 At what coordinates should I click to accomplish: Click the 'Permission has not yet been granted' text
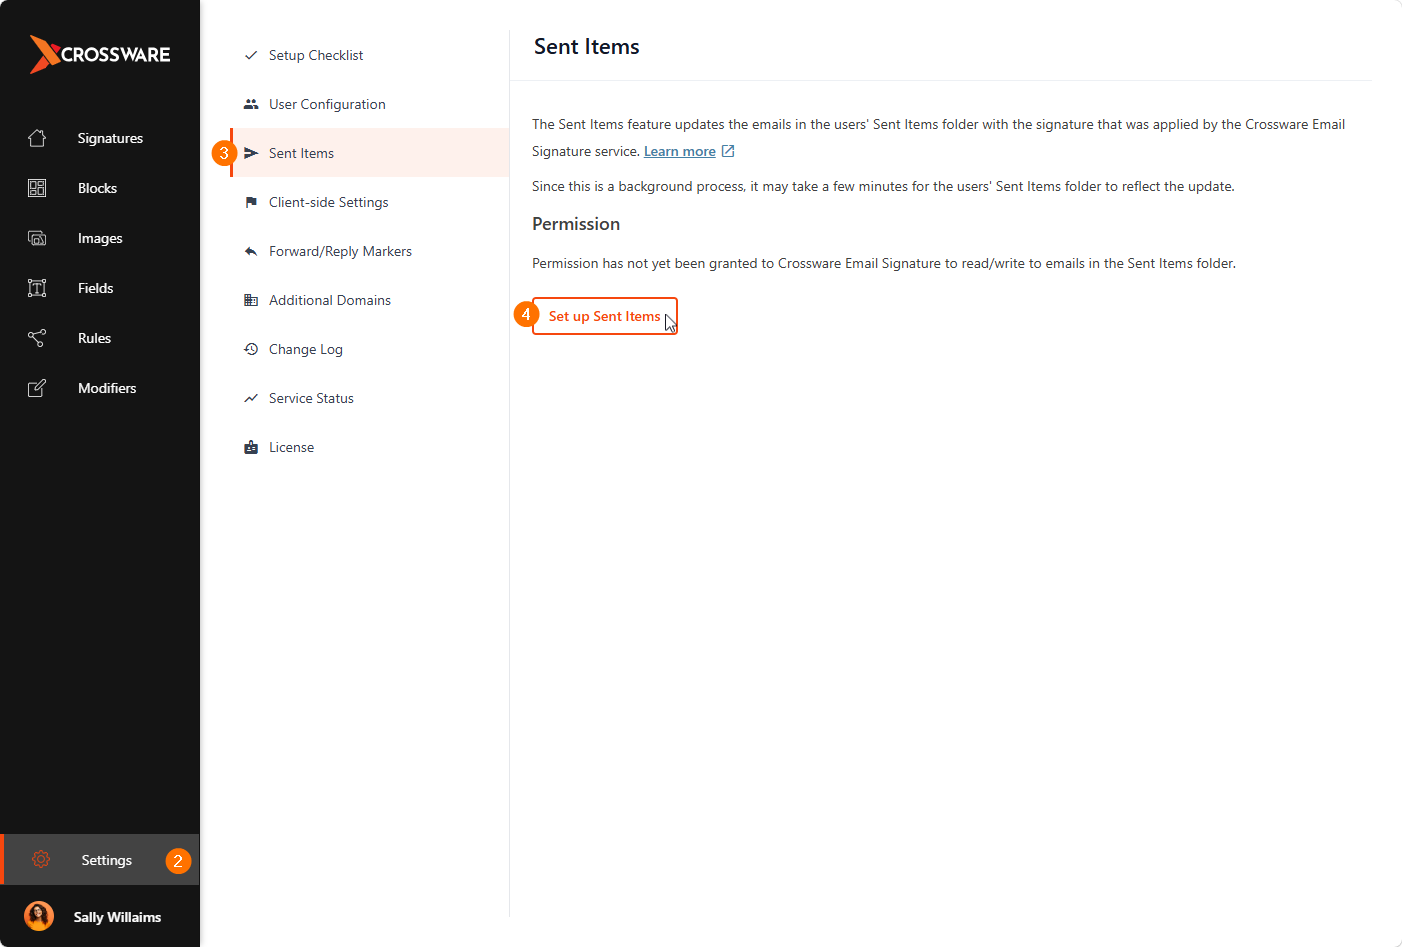[884, 263]
